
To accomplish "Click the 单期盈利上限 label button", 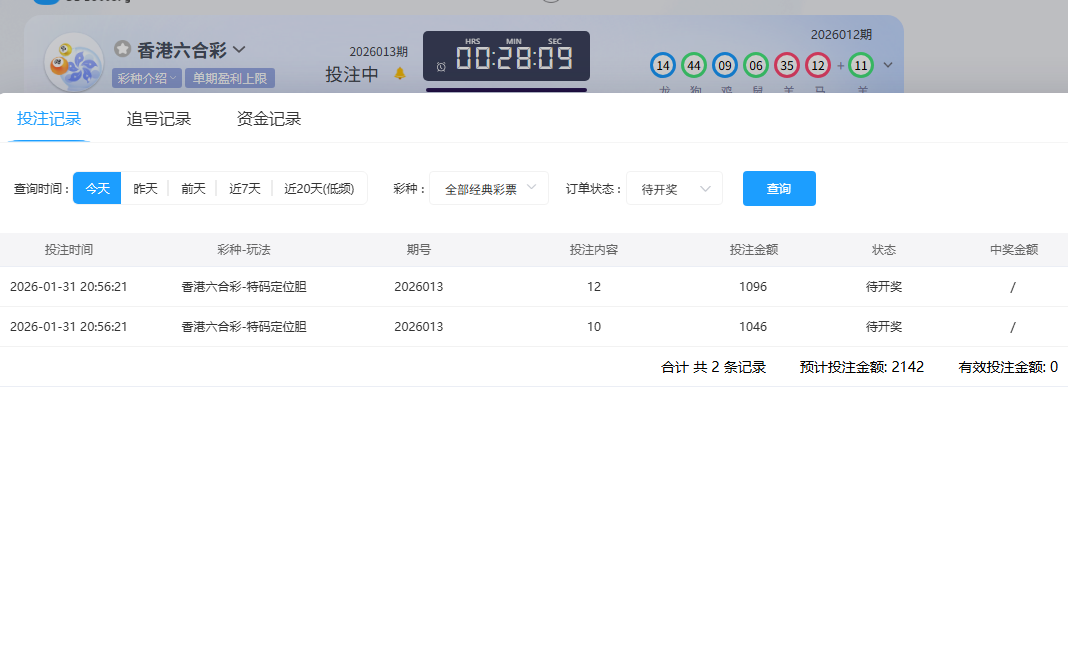I will coord(229,78).
